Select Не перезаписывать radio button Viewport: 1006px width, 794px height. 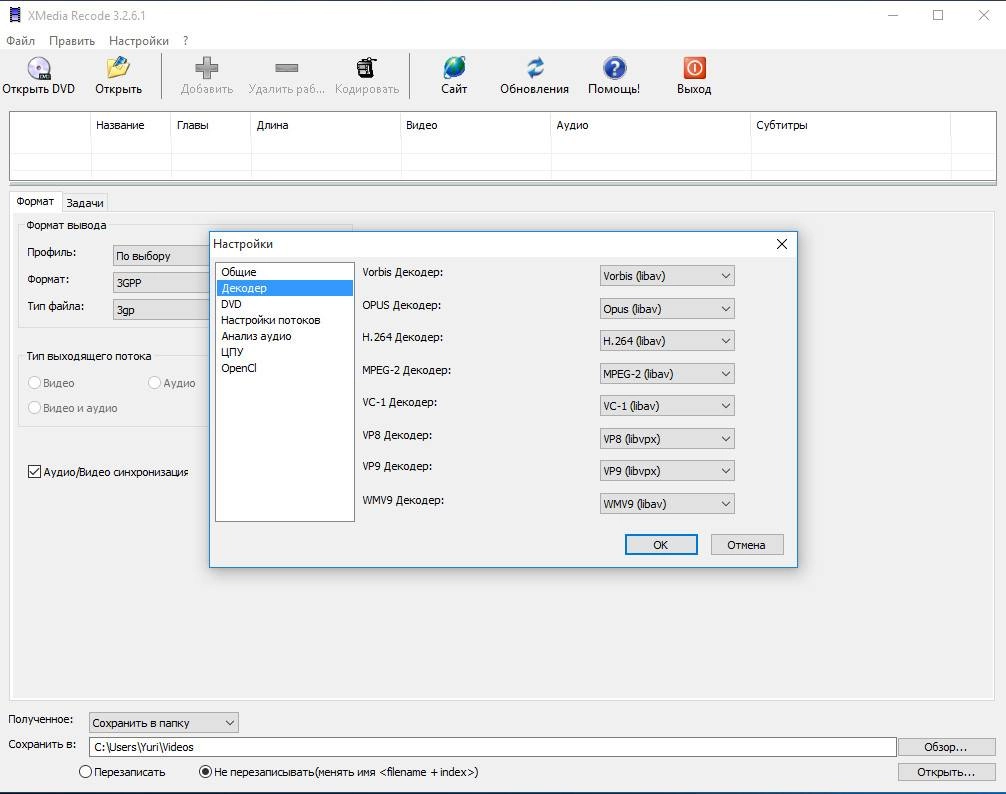[x=205, y=772]
